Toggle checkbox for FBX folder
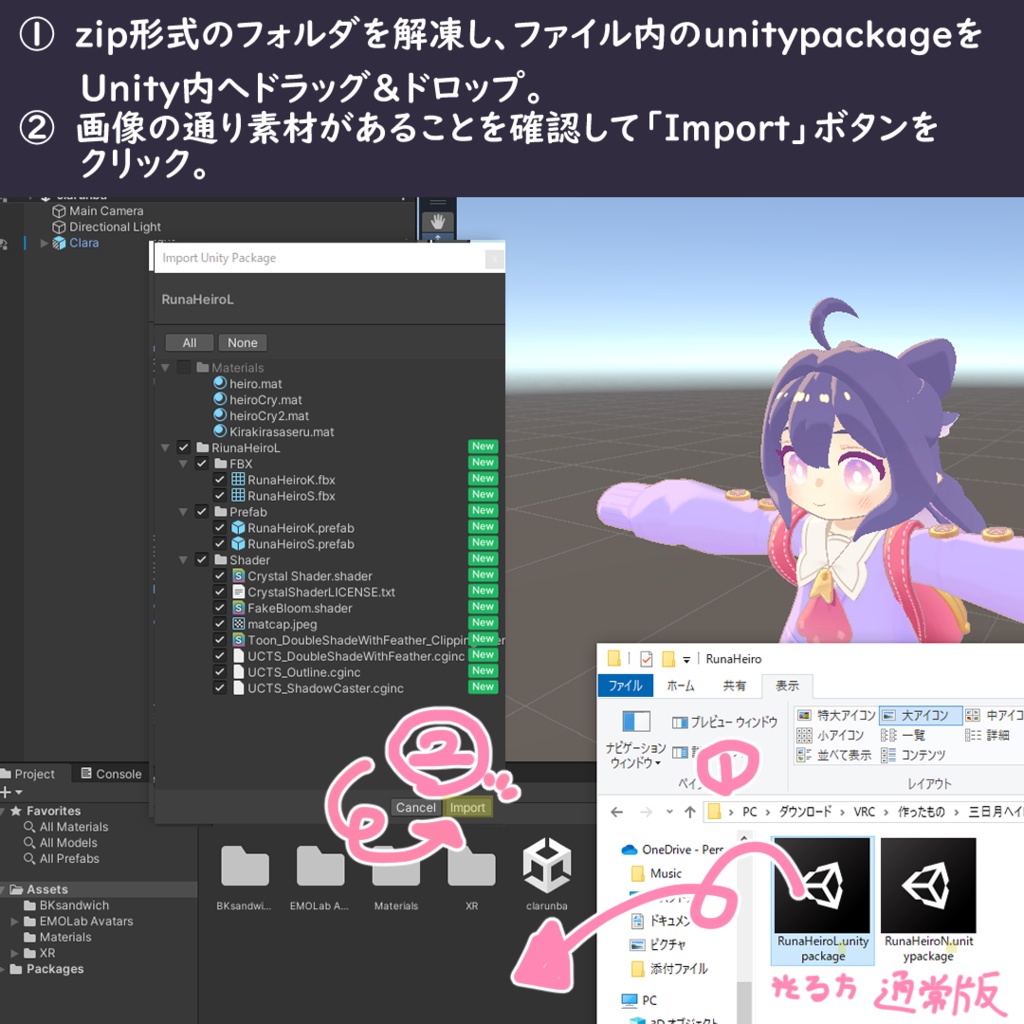Image resolution: width=1024 pixels, height=1024 pixels. [x=202, y=464]
